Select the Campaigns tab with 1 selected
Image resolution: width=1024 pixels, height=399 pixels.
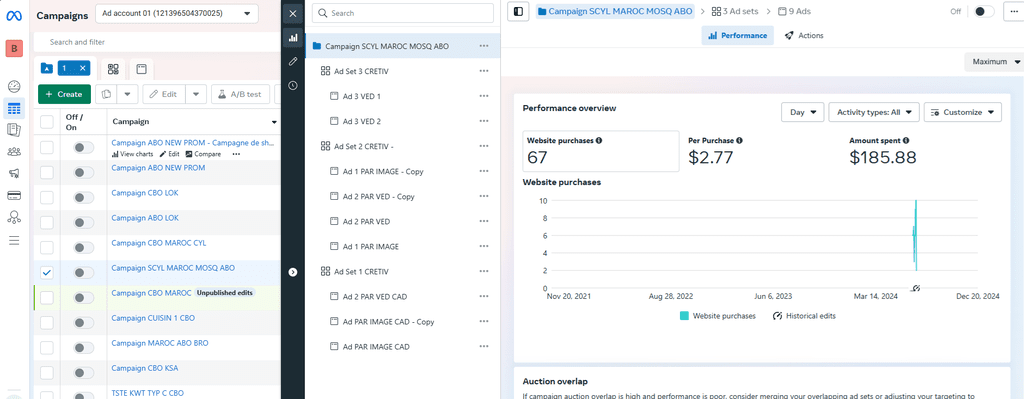[64, 68]
